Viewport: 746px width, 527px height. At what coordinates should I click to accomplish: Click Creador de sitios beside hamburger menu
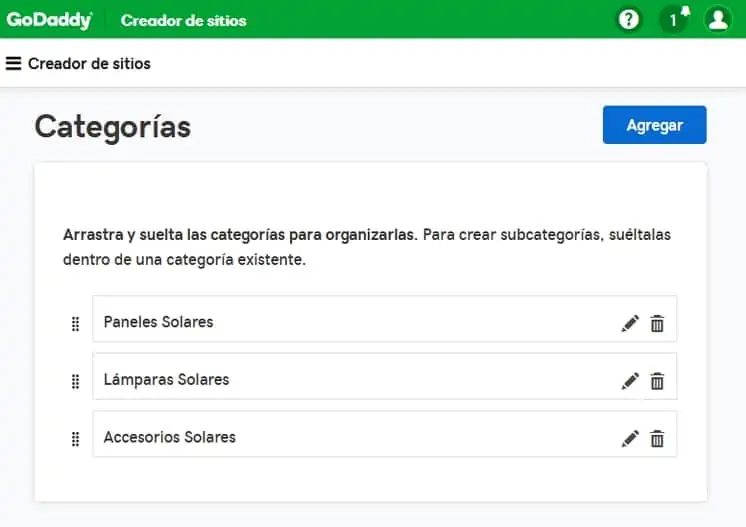(89, 64)
